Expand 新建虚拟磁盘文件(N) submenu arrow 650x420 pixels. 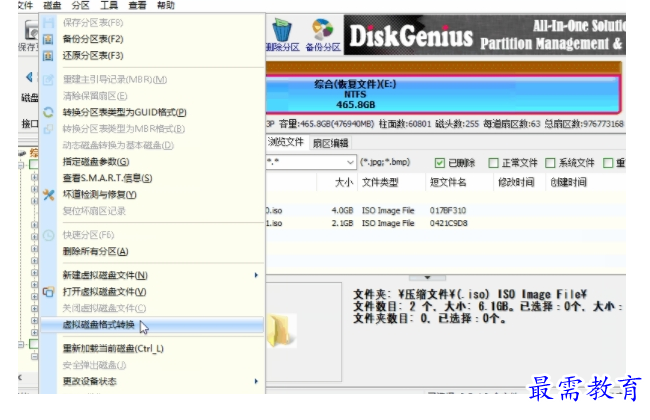click(256, 275)
